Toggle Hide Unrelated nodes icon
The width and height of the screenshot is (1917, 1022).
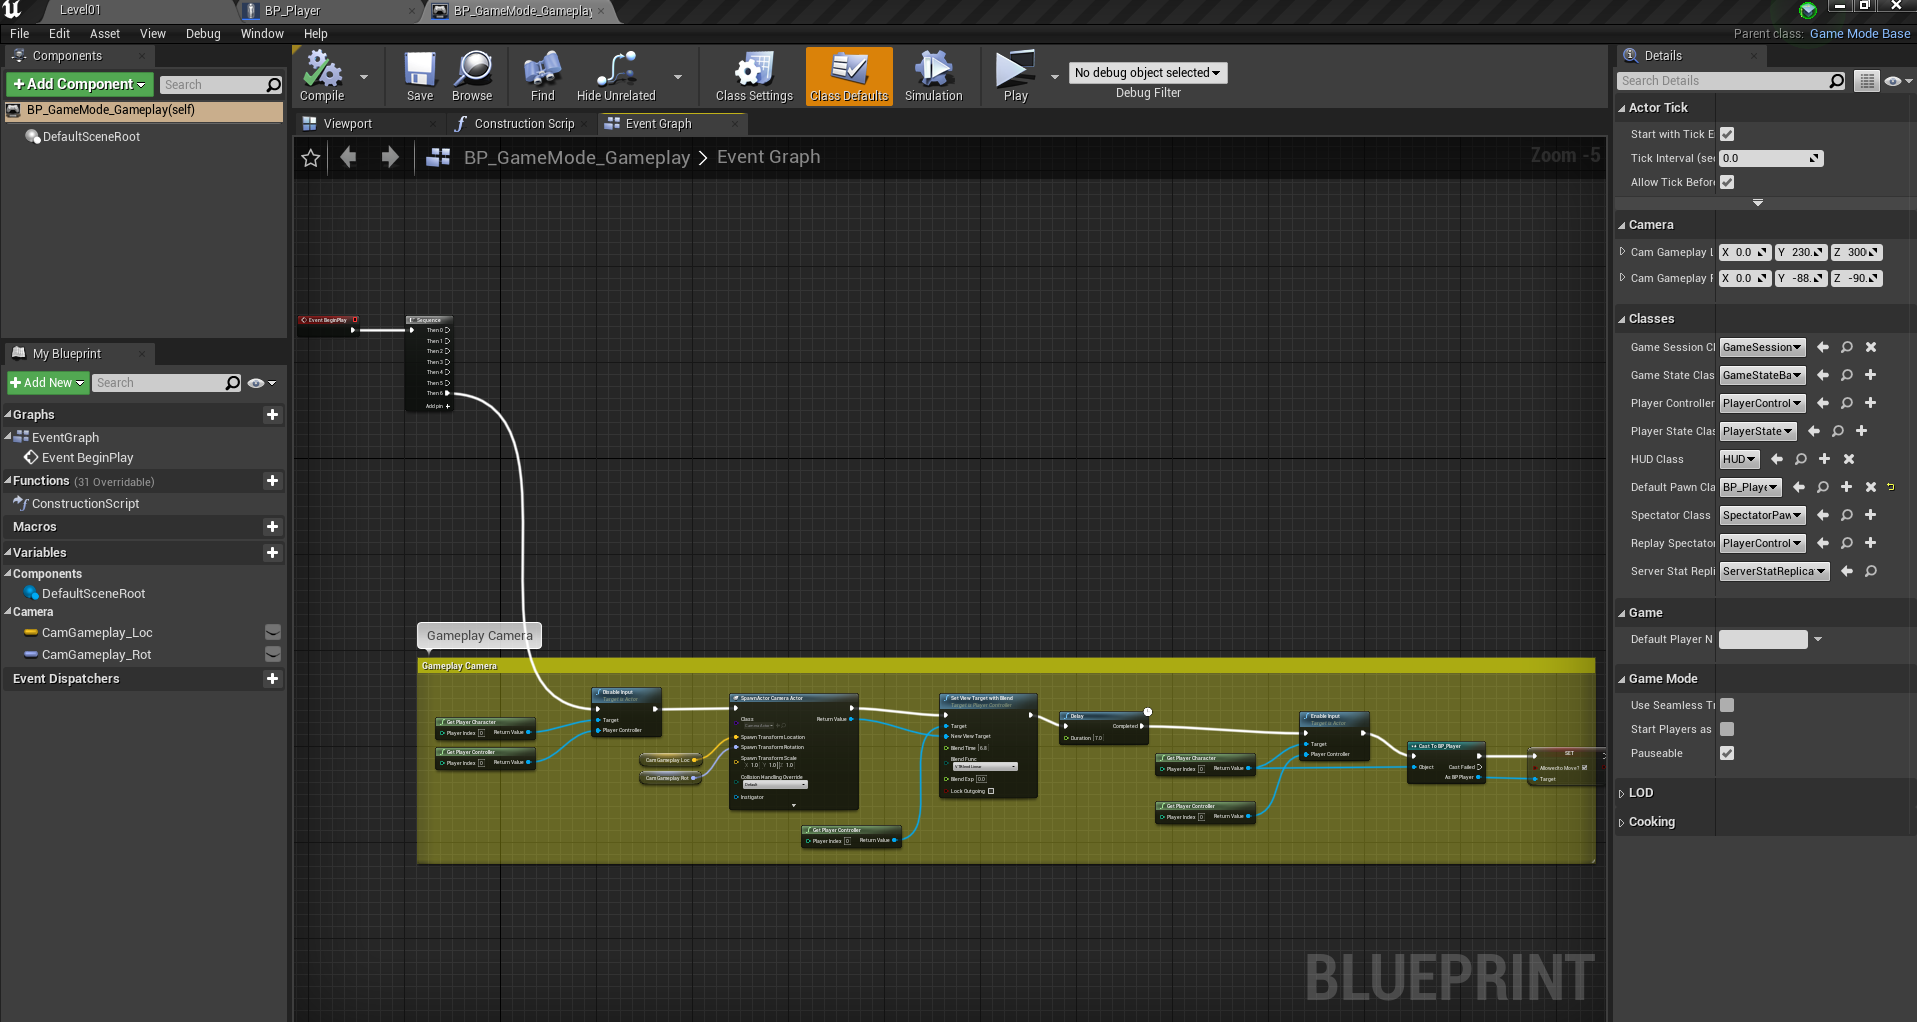pos(616,76)
